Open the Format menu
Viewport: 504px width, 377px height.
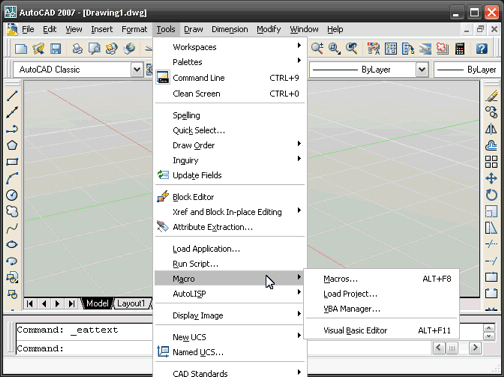pyautogui.click(x=134, y=29)
